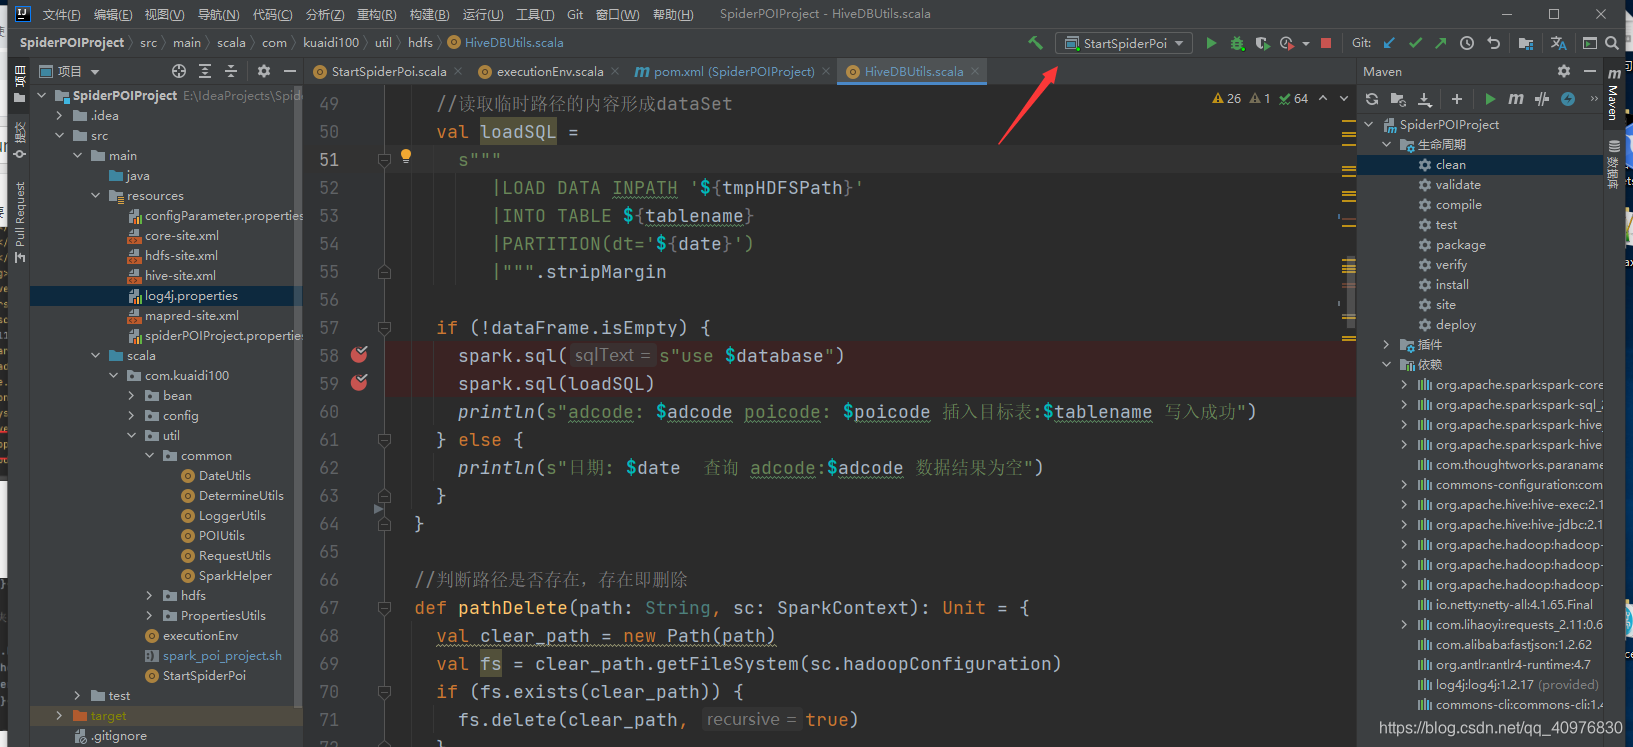Expand the hdfs package in tree
This screenshot has height=747, width=1633.
[150, 596]
